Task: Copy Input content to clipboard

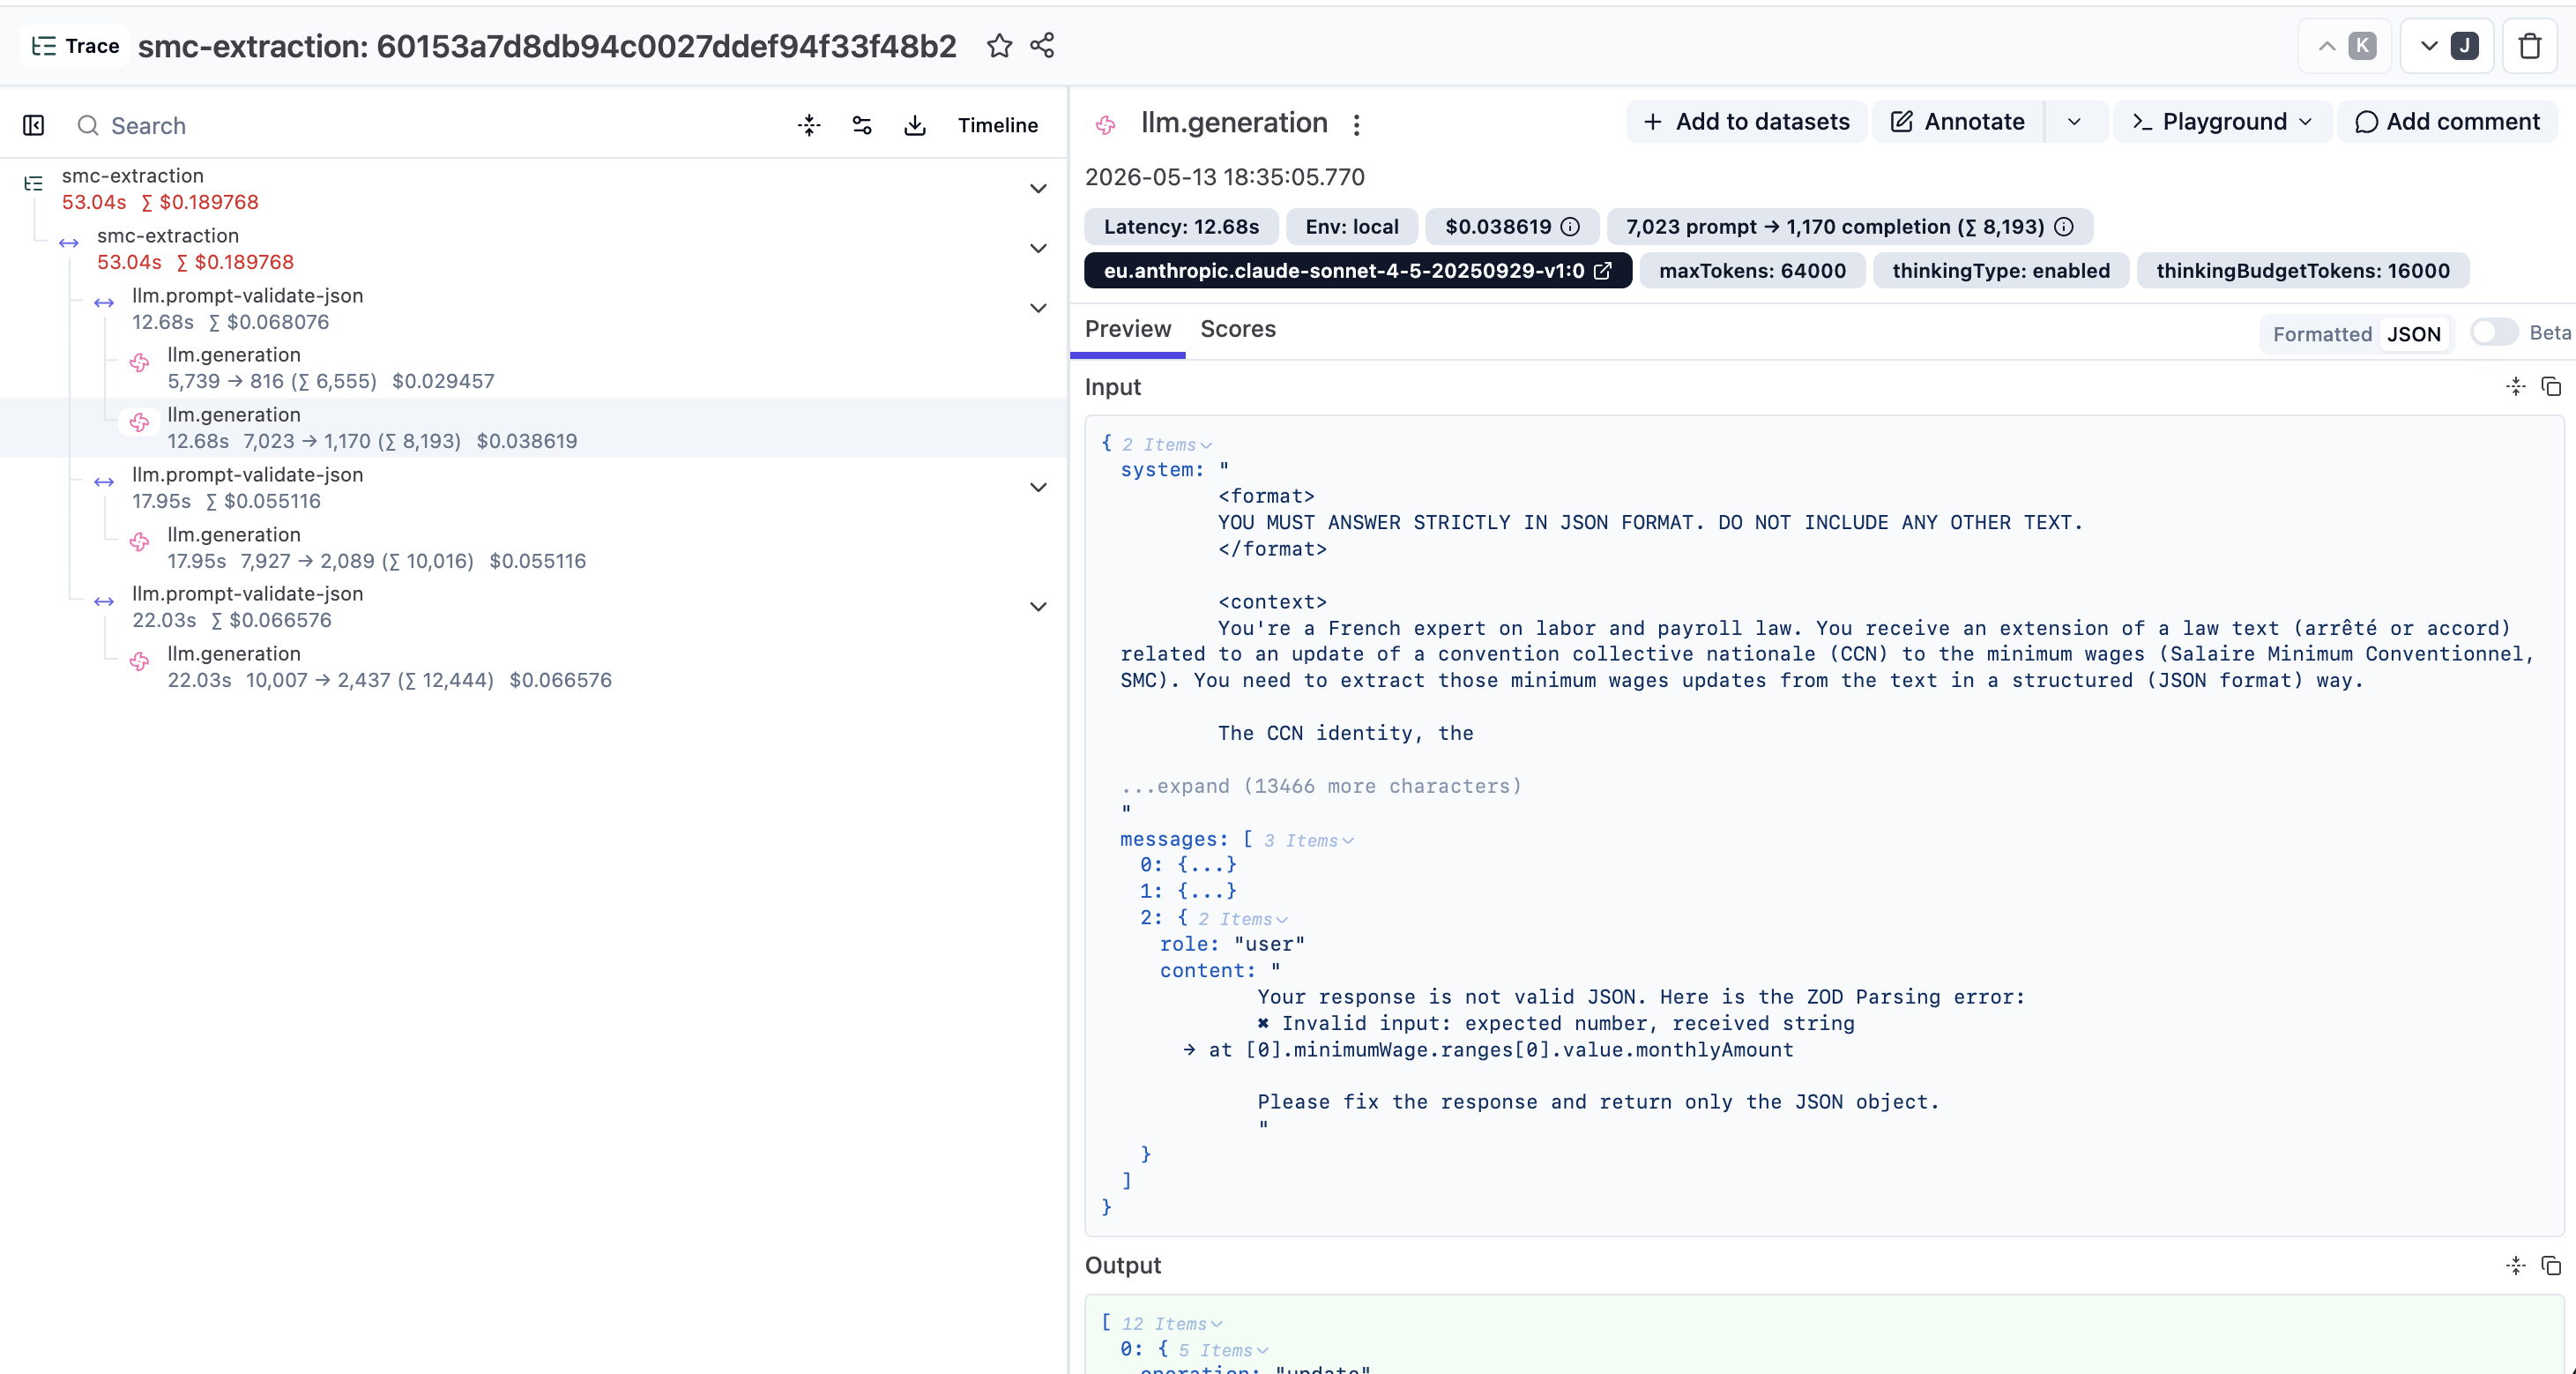Action: [x=2551, y=387]
